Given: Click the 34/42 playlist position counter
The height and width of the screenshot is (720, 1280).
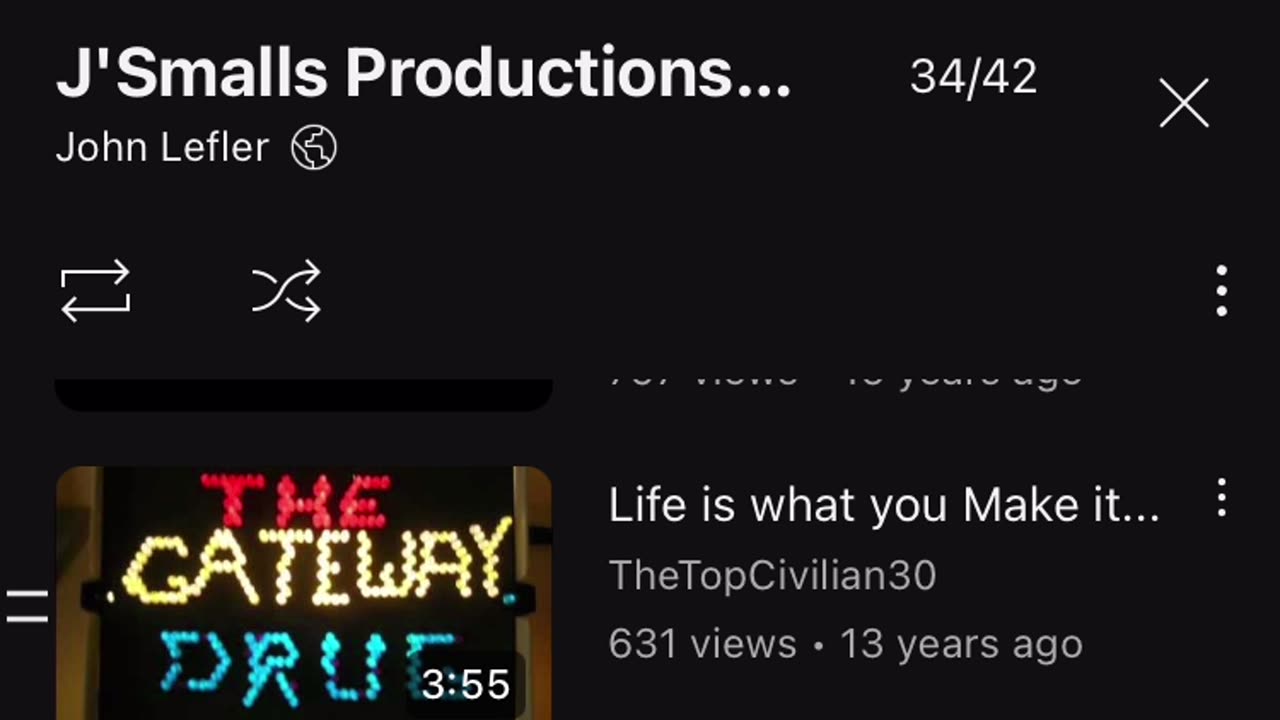Looking at the screenshot, I should click(x=973, y=77).
